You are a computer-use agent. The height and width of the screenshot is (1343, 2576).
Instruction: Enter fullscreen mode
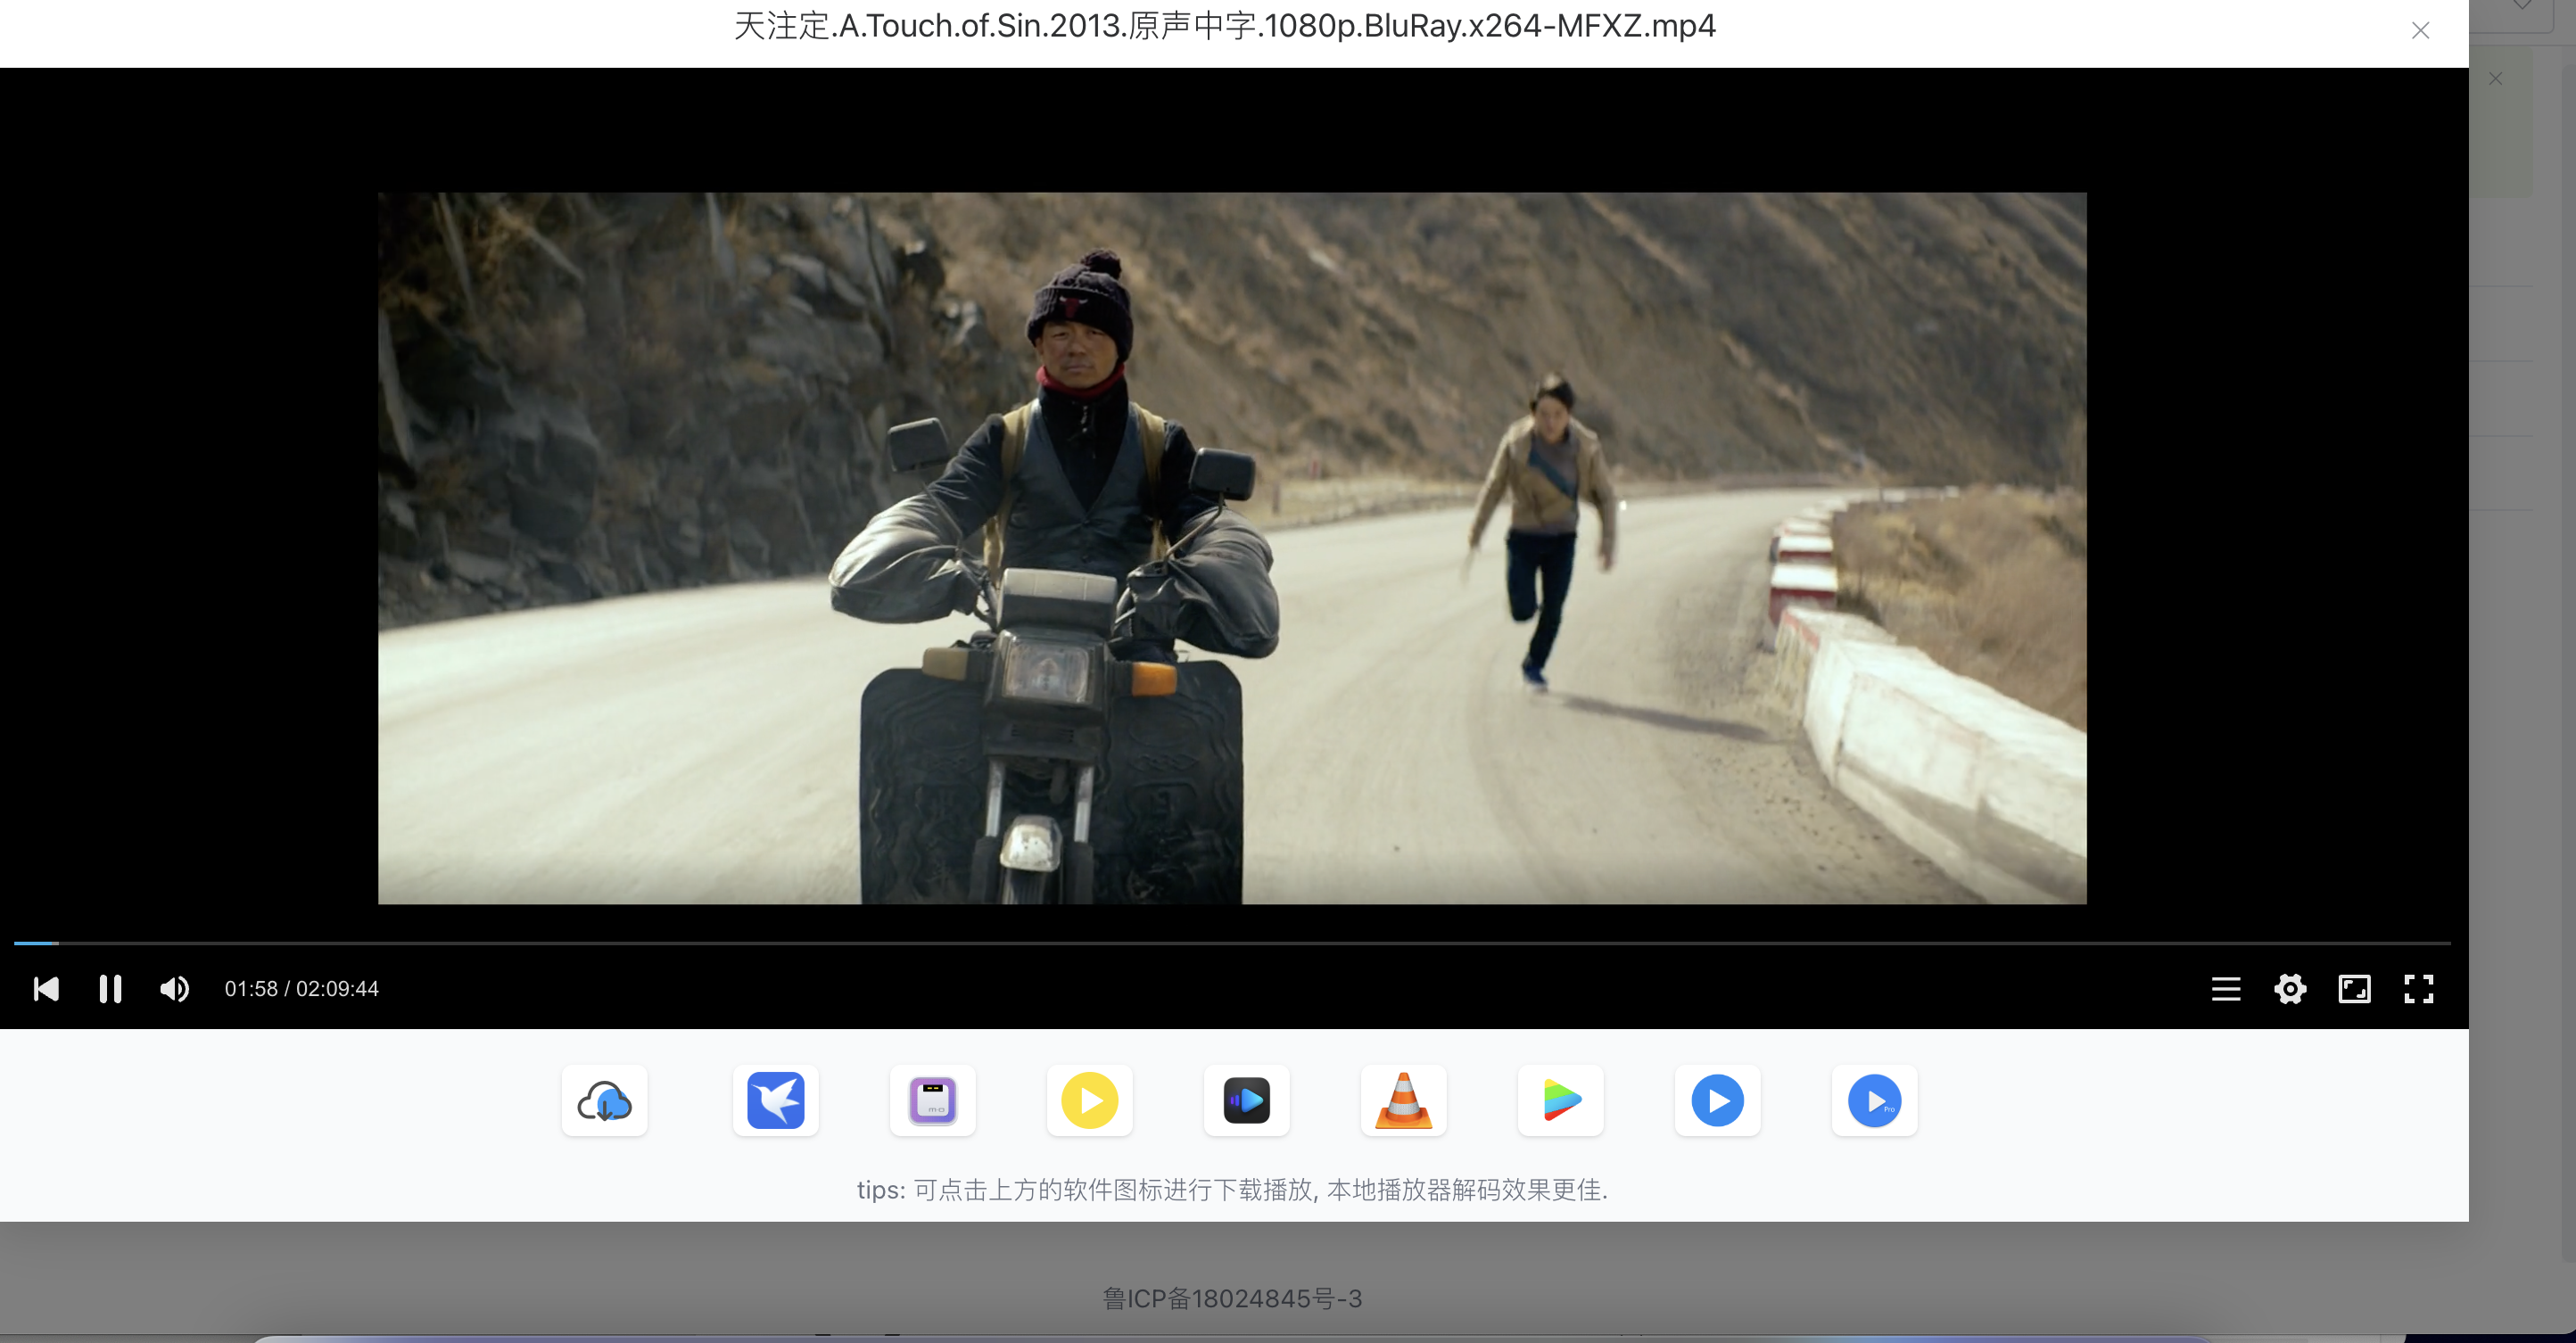click(2419, 989)
